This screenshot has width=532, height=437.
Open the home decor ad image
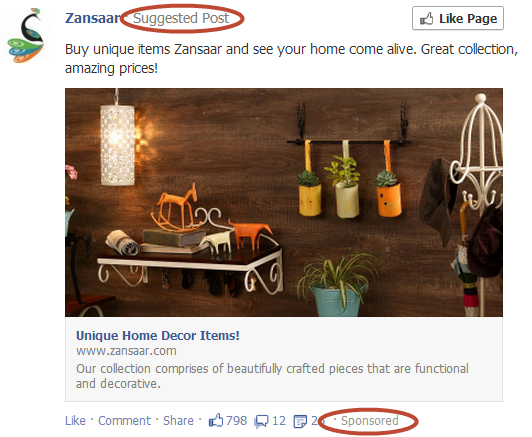coord(284,202)
